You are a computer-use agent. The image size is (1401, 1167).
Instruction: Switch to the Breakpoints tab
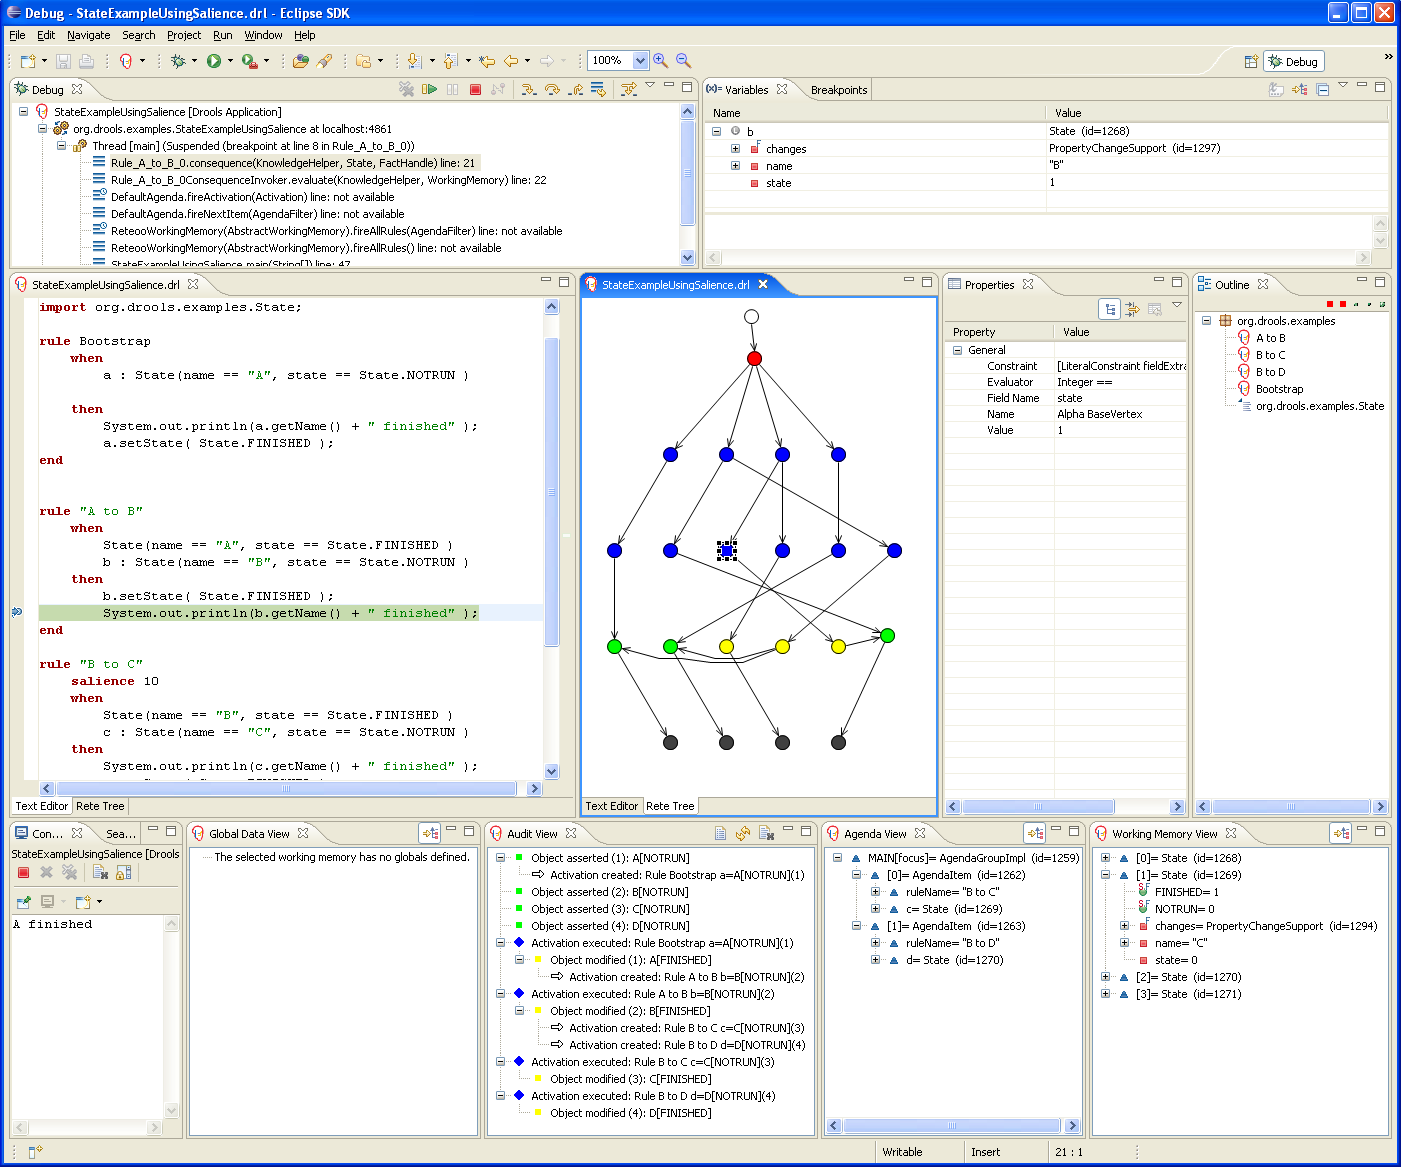838,90
